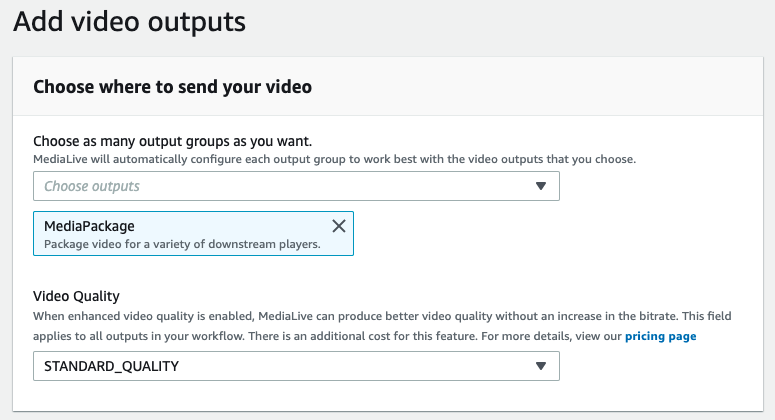Open the pricing page link

660,336
